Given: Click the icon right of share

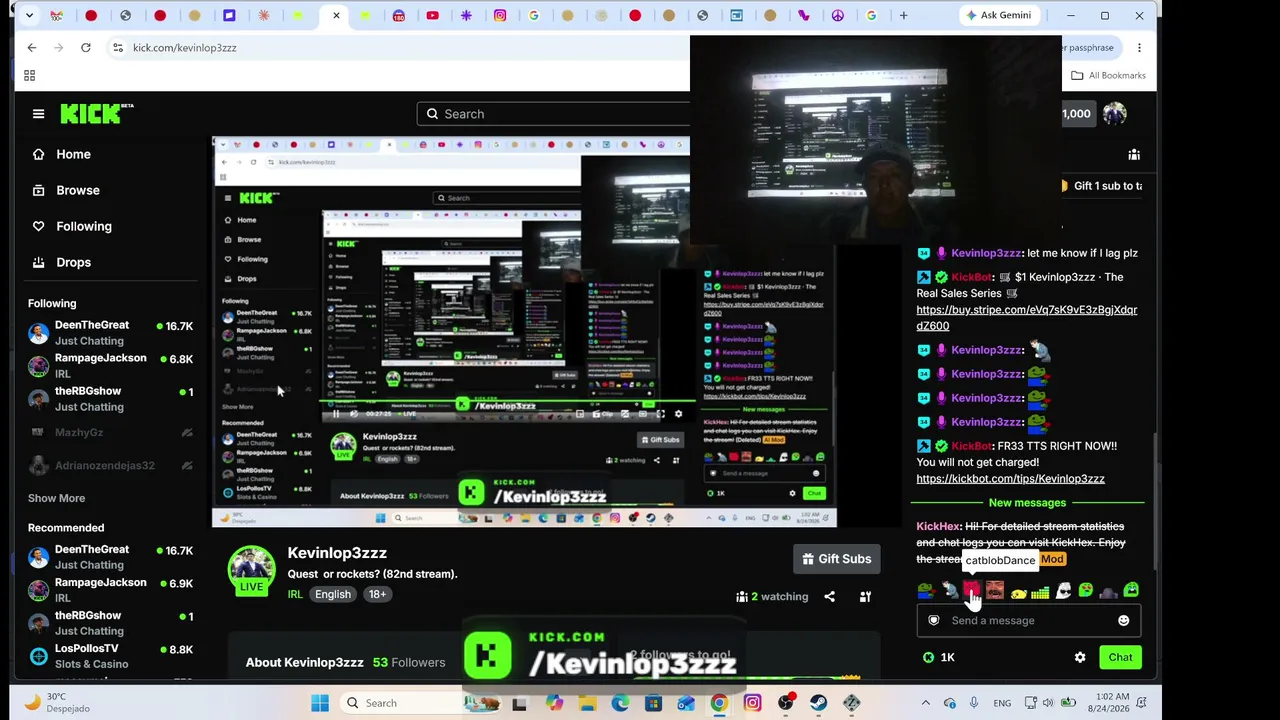Looking at the screenshot, I should [865, 597].
